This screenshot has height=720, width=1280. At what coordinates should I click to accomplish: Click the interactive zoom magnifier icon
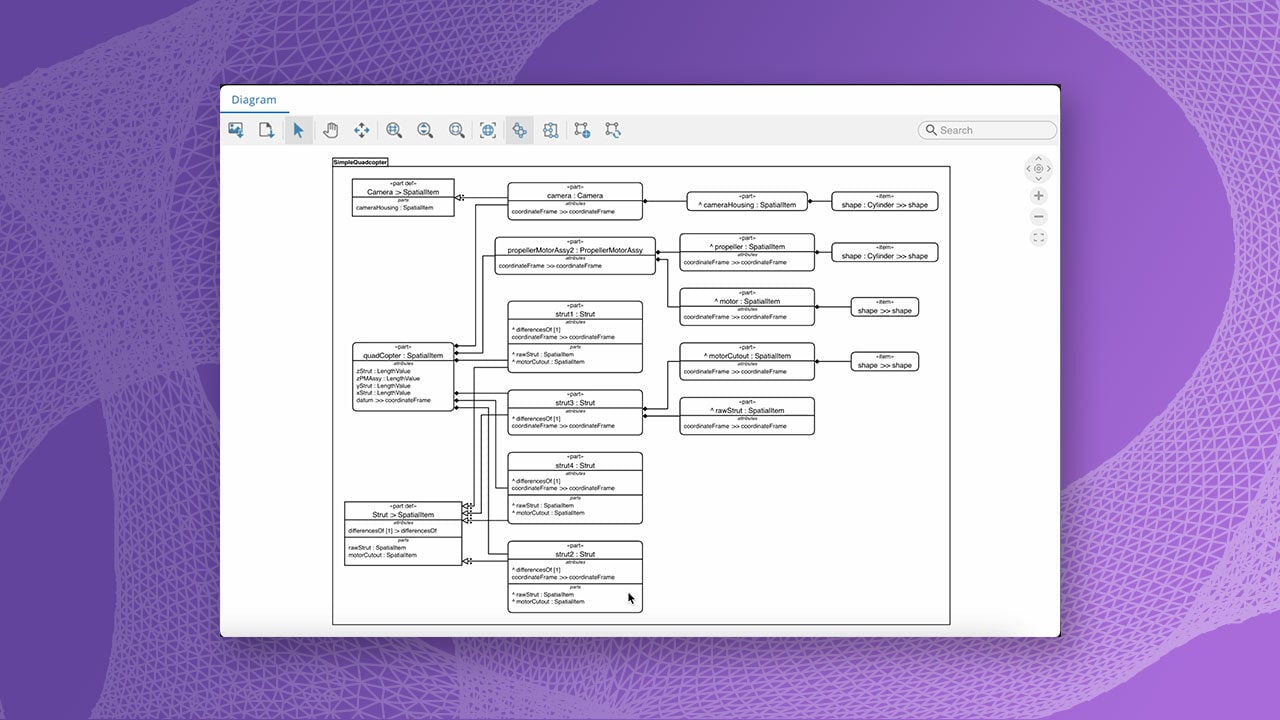click(425, 130)
